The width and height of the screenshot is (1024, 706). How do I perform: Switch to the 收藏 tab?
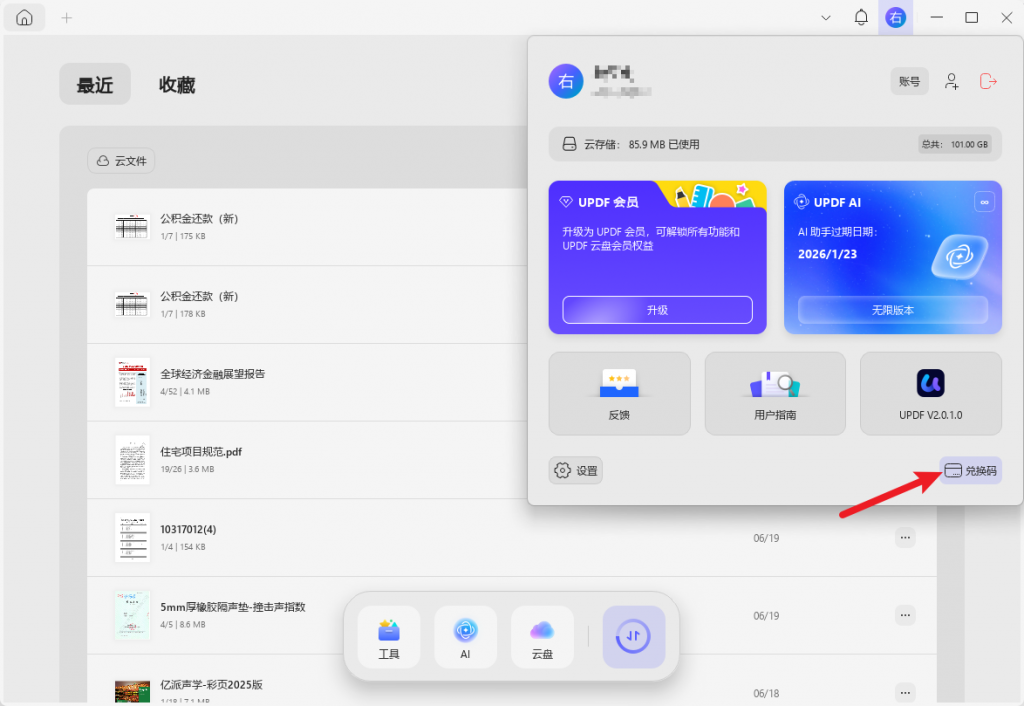point(177,84)
